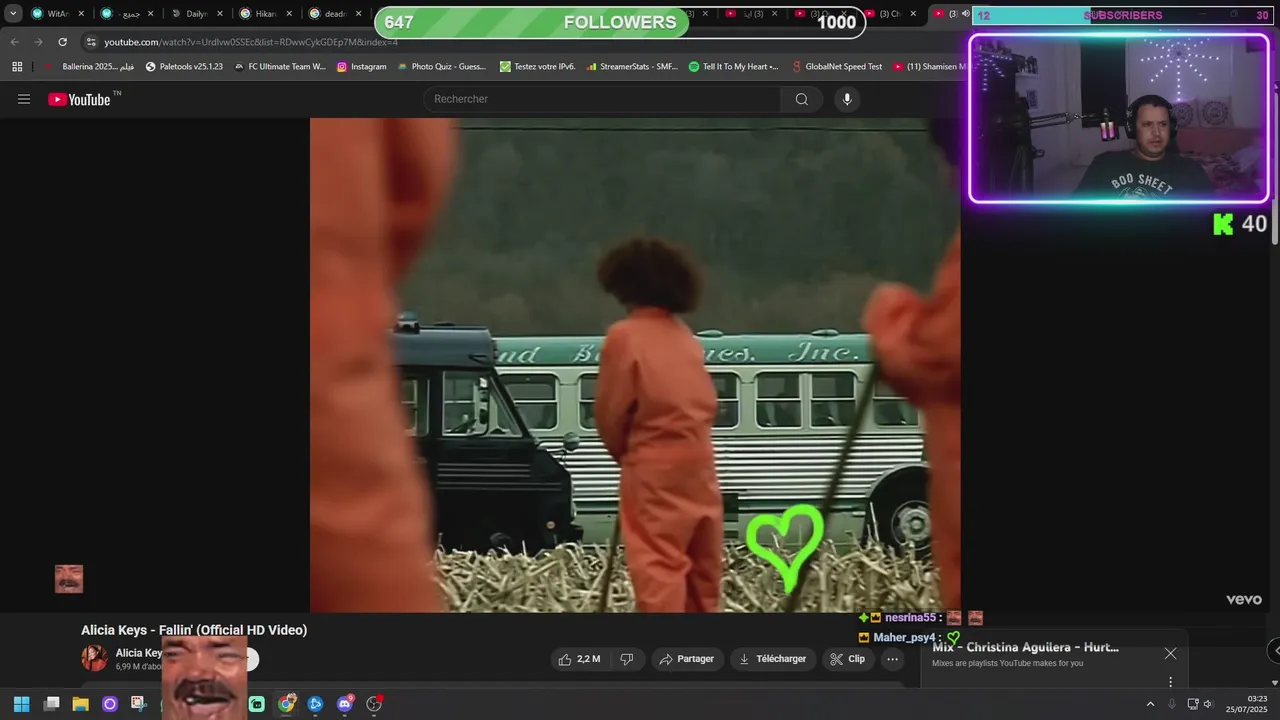Screen dimensions: 1280x720
Task: Close the Mix Christina Aguilera playlist panel
Action: pyautogui.click(x=1170, y=653)
